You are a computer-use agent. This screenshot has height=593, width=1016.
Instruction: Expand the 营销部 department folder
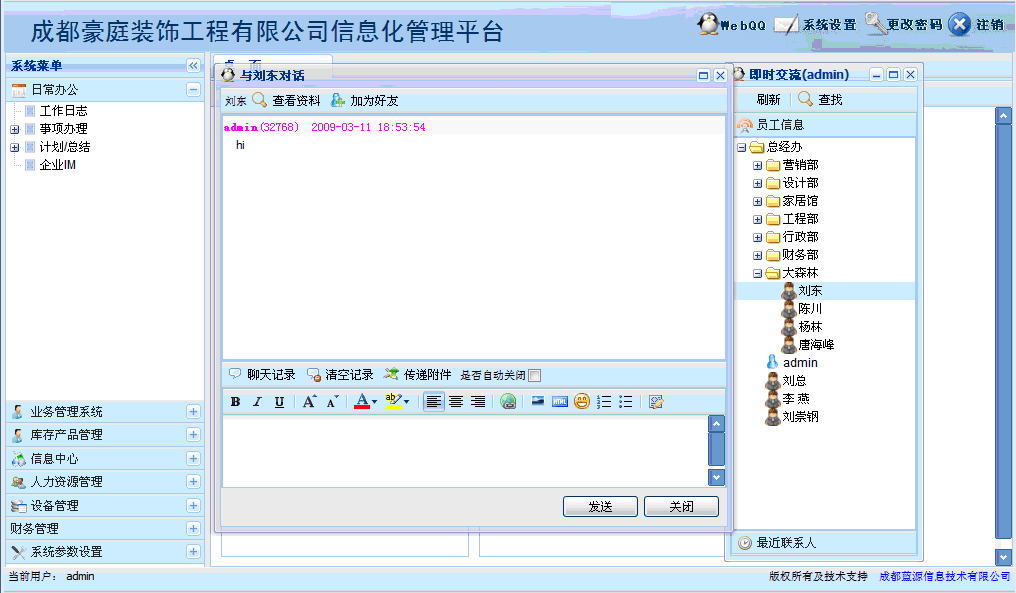tap(758, 165)
